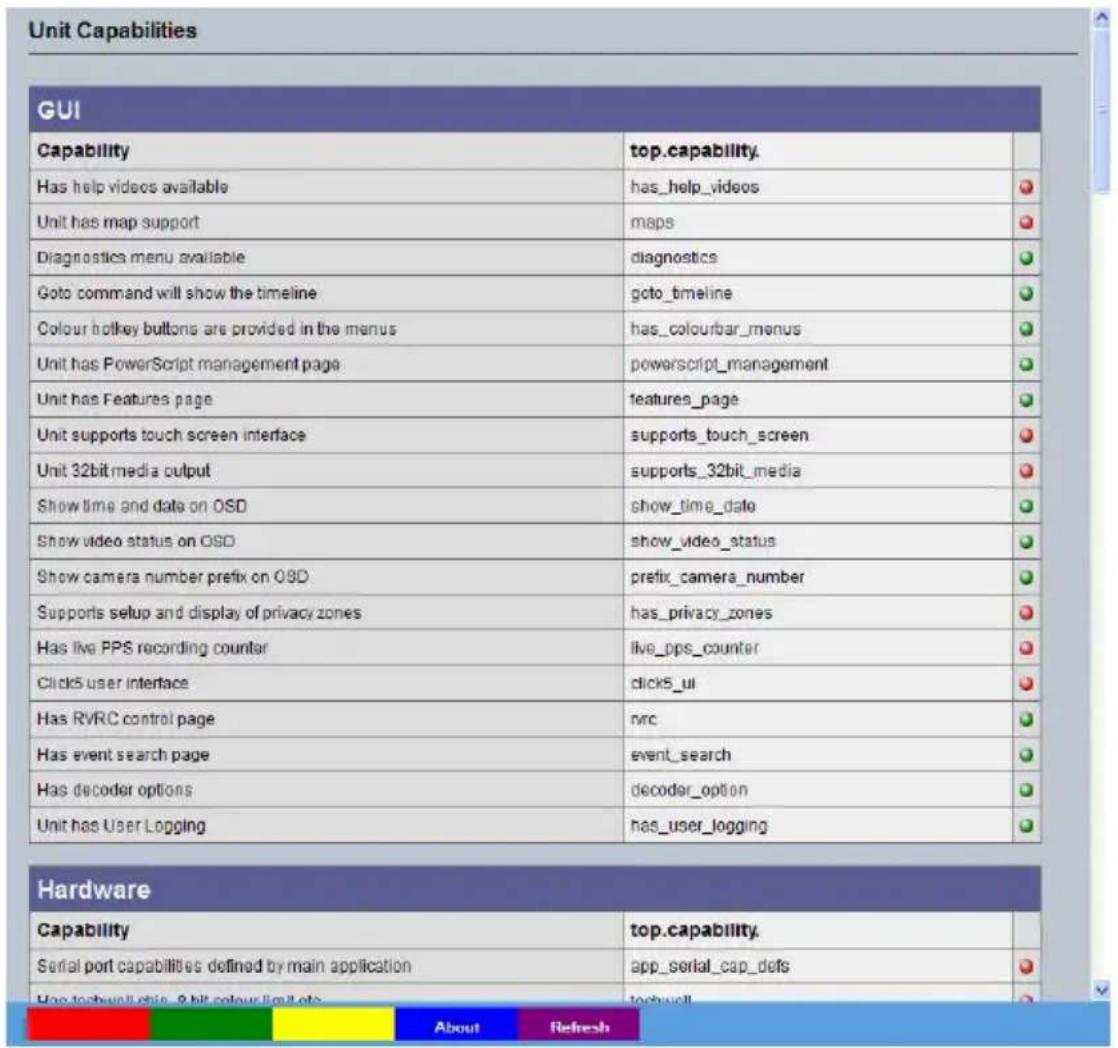Click green dot for event_search
This screenshot has height=1048, width=1118.
coord(1026,755)
